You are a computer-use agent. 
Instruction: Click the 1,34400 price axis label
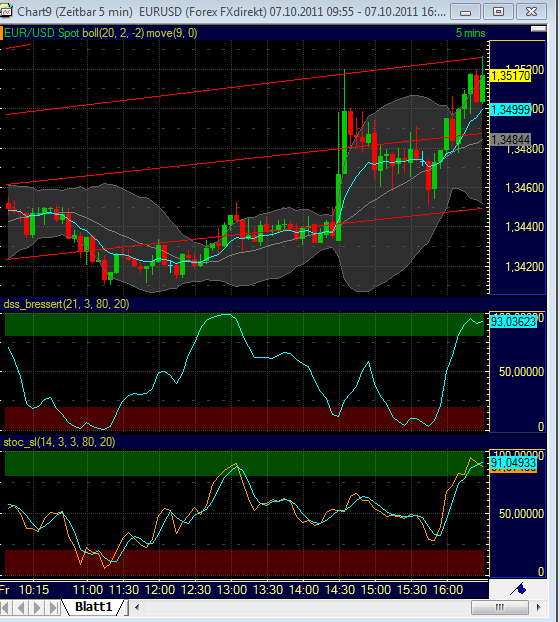(524, 227)
